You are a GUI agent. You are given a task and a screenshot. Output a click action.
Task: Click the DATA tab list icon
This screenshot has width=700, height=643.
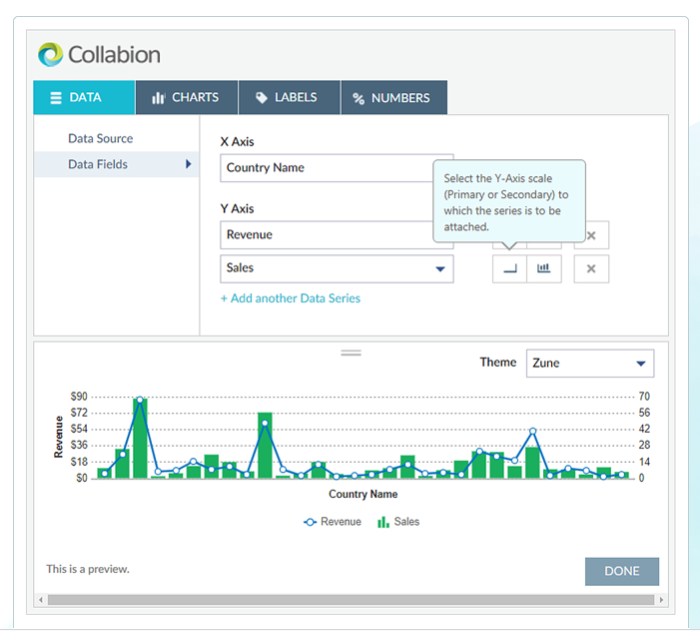[56, 97]
